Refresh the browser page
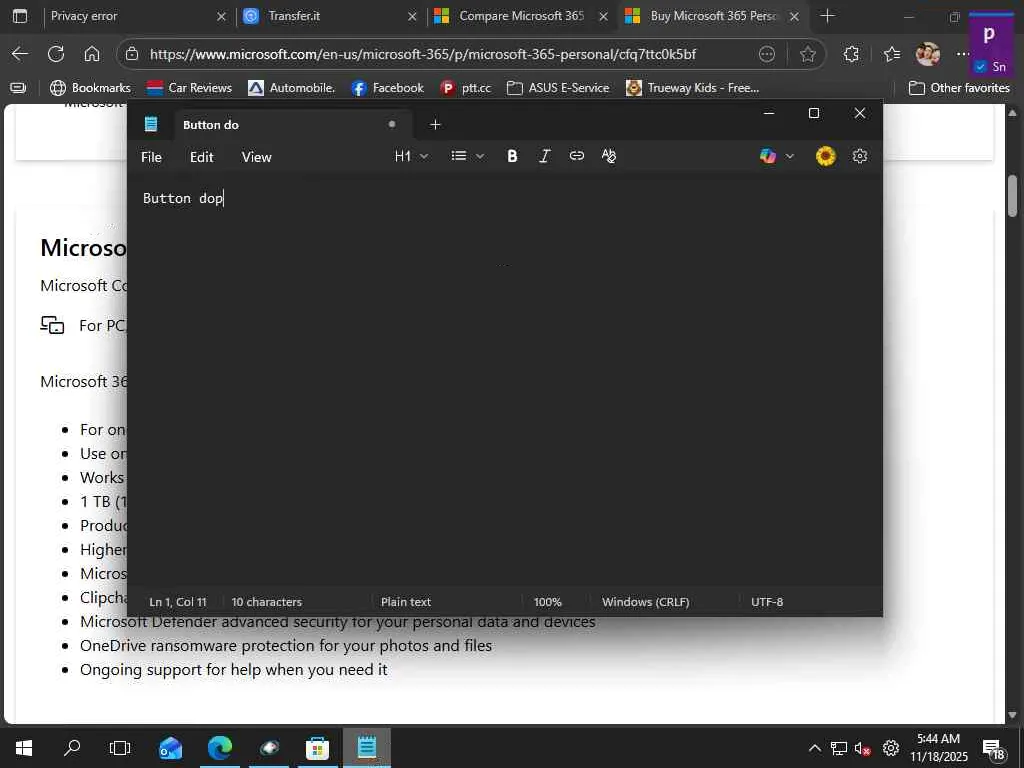Screen dimensions: 1024x768 (56, 54)
